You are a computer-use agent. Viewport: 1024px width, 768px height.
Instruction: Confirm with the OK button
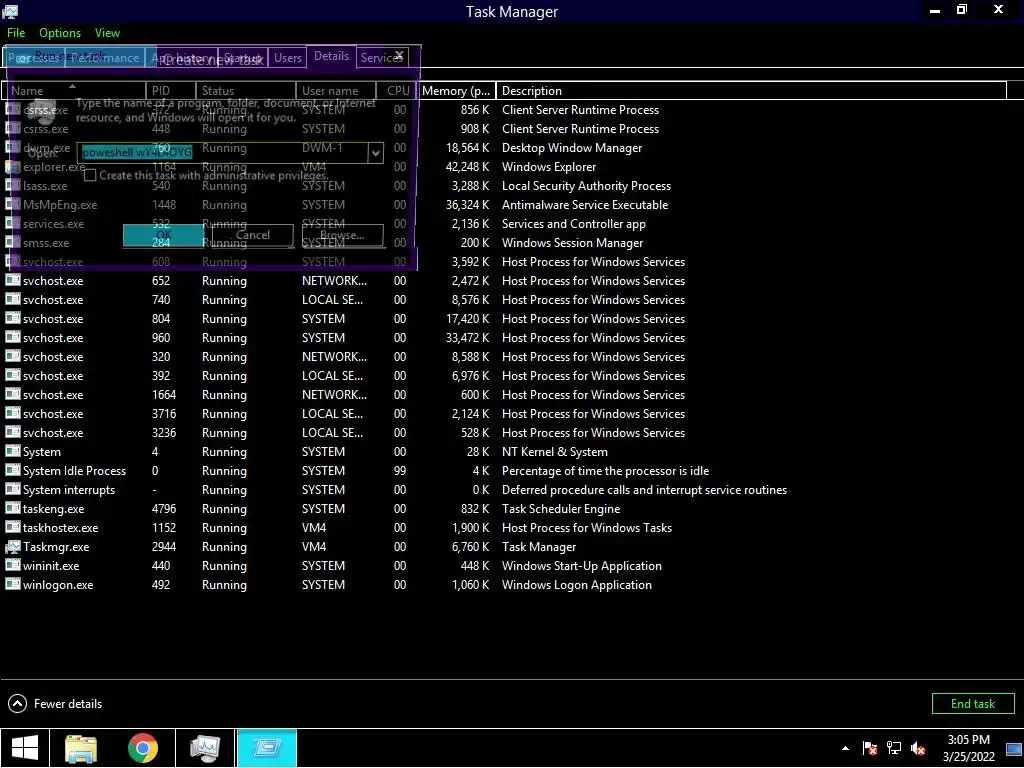[163, 235]
